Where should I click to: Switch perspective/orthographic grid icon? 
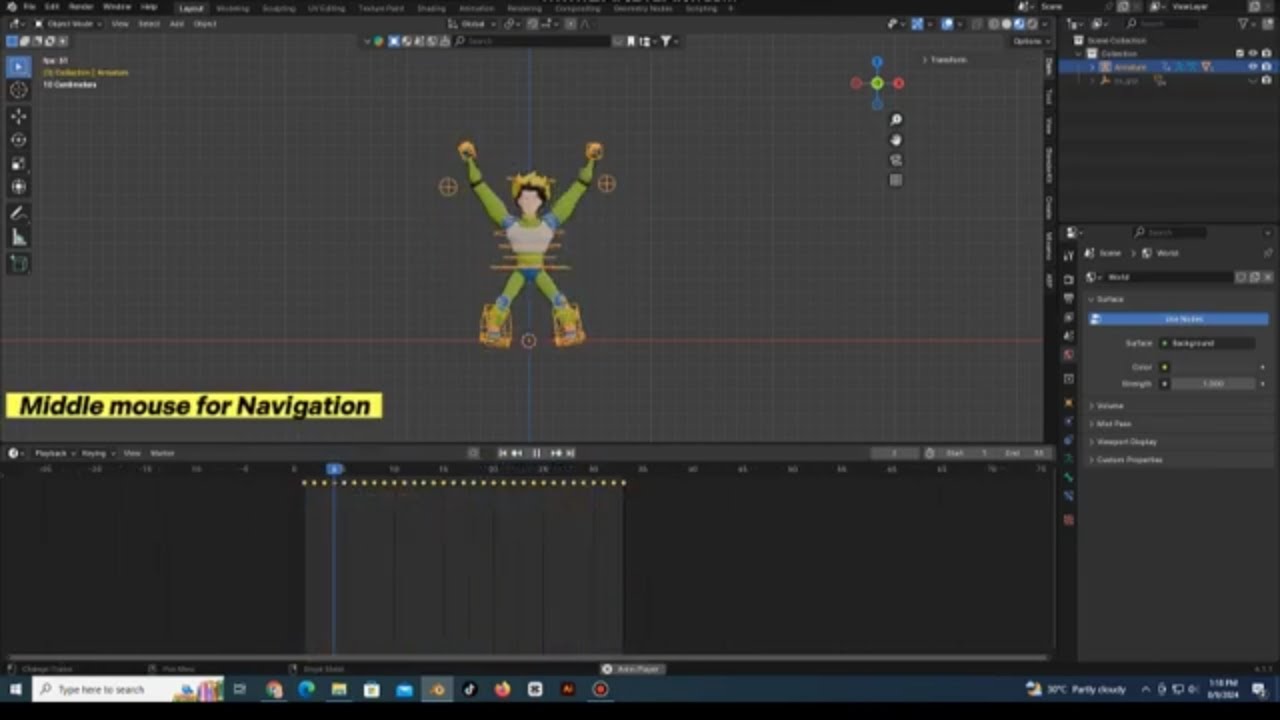[x=895, y=180]
